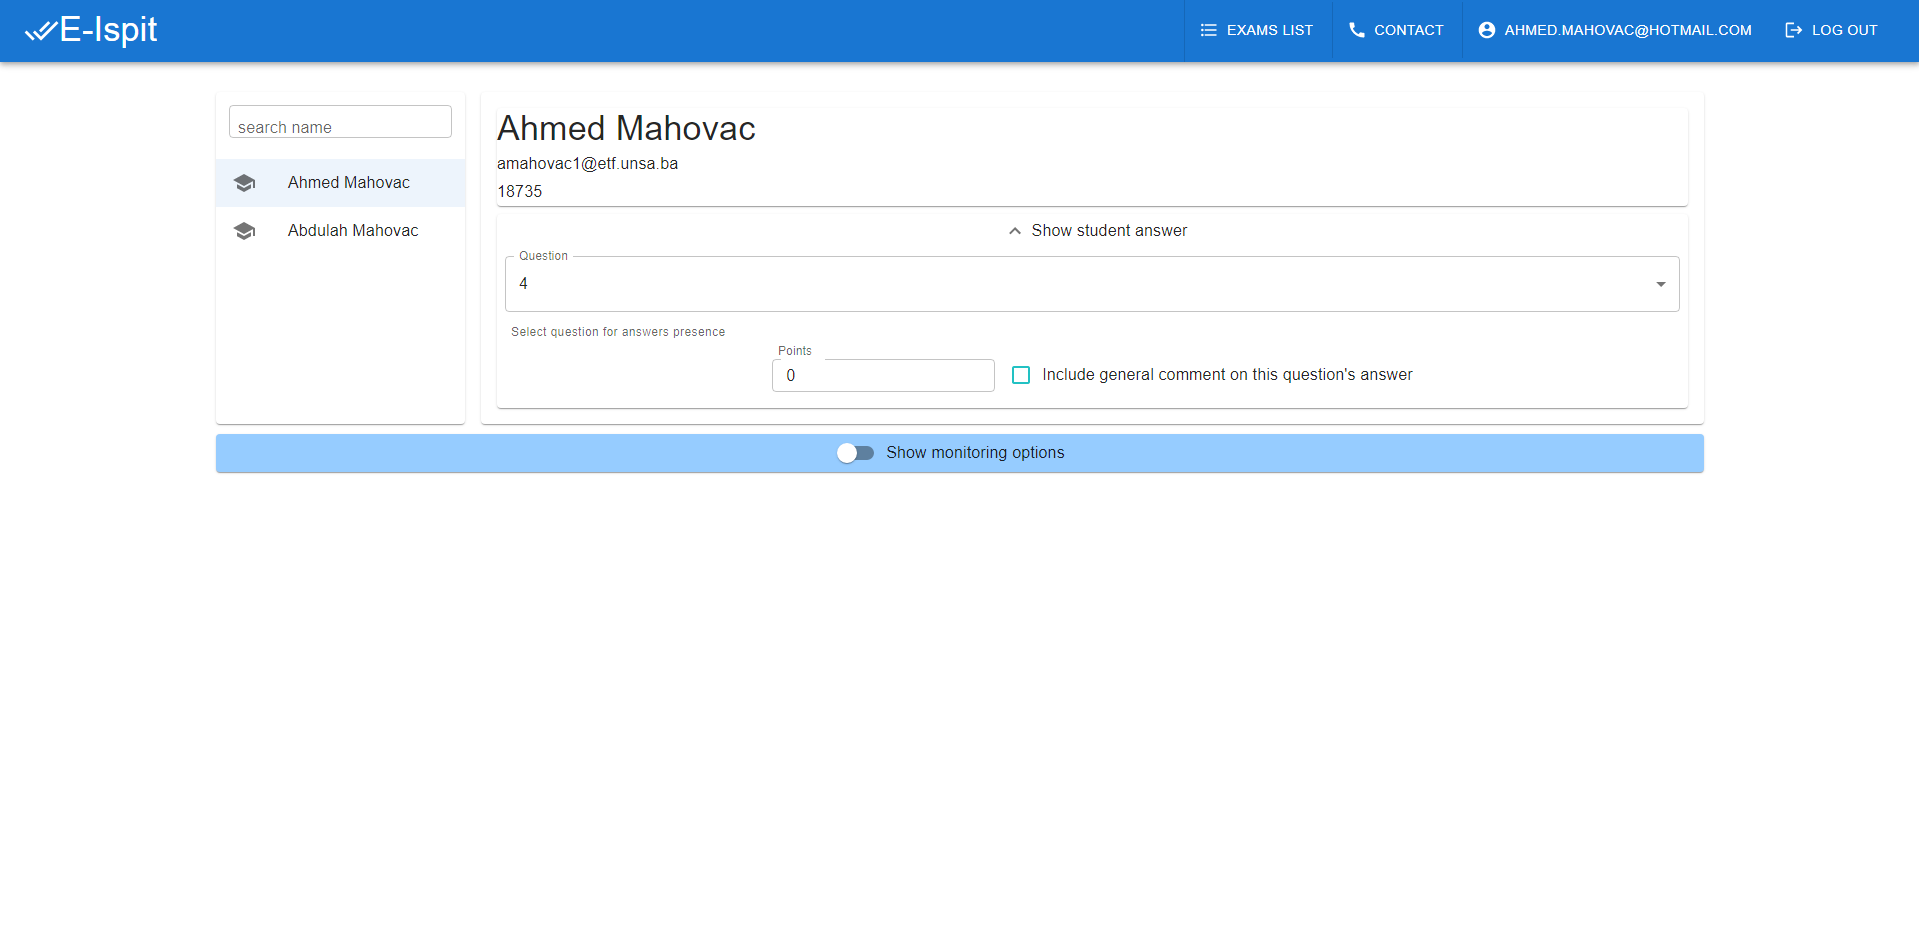Click the phone icon next to Contact

pyautogui.click(x=1356, y=30)
